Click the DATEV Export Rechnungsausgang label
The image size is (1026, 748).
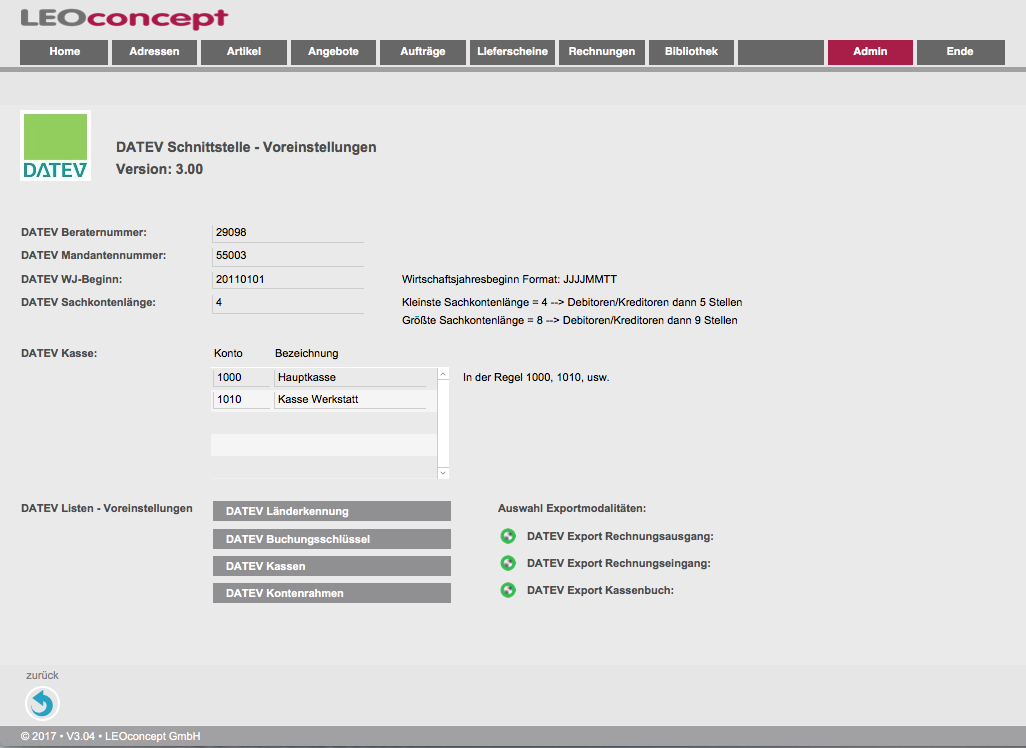pos(620,537)
